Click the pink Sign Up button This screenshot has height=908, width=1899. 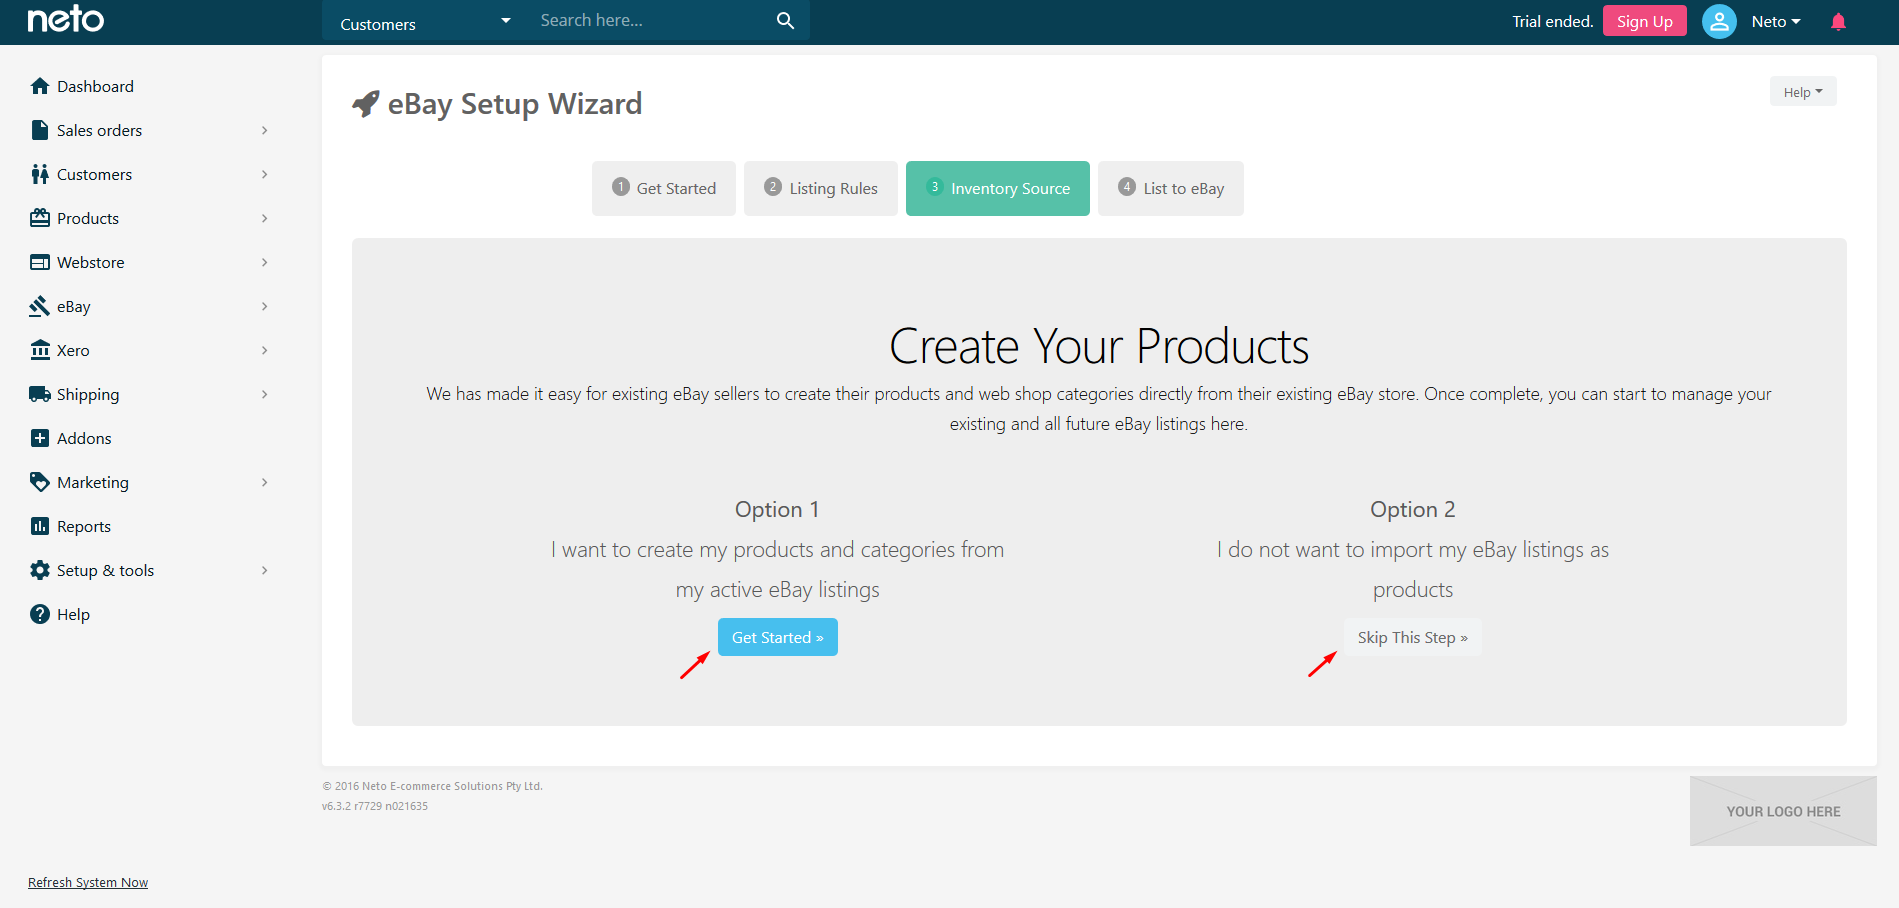pyautogui.click(x=1645, y=21)
